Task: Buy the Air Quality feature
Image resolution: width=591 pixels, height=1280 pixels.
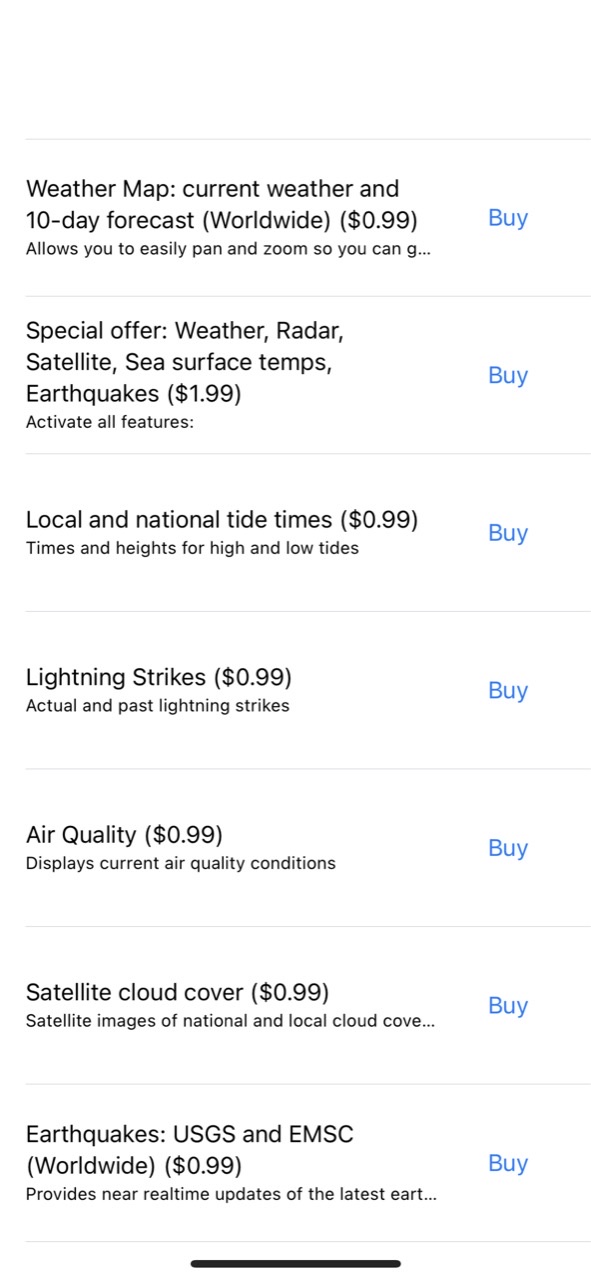Action: coord(508,848)
